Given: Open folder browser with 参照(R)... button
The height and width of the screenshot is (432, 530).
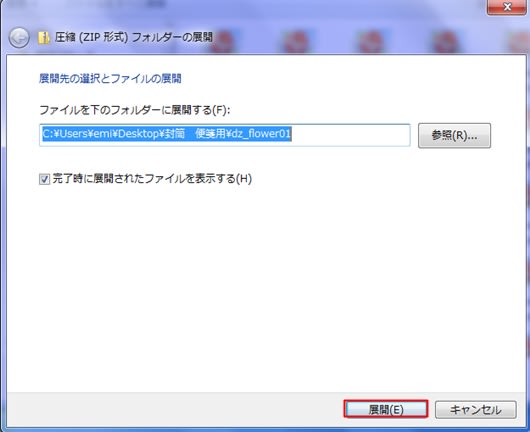Looking at the screenshot, I should point(454,136).
